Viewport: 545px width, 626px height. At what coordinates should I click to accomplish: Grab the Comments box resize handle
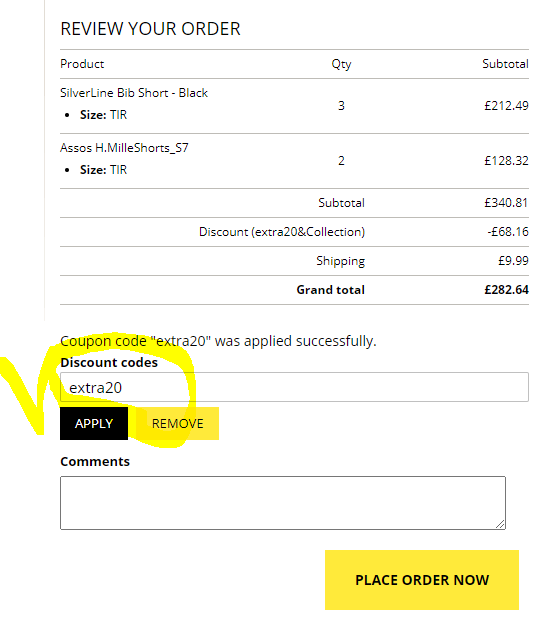(x=500, y=524)
